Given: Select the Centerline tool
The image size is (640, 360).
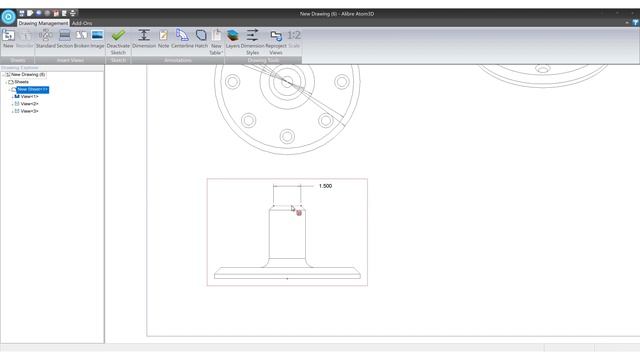Looking at the screenshot, I should point(182,39).
